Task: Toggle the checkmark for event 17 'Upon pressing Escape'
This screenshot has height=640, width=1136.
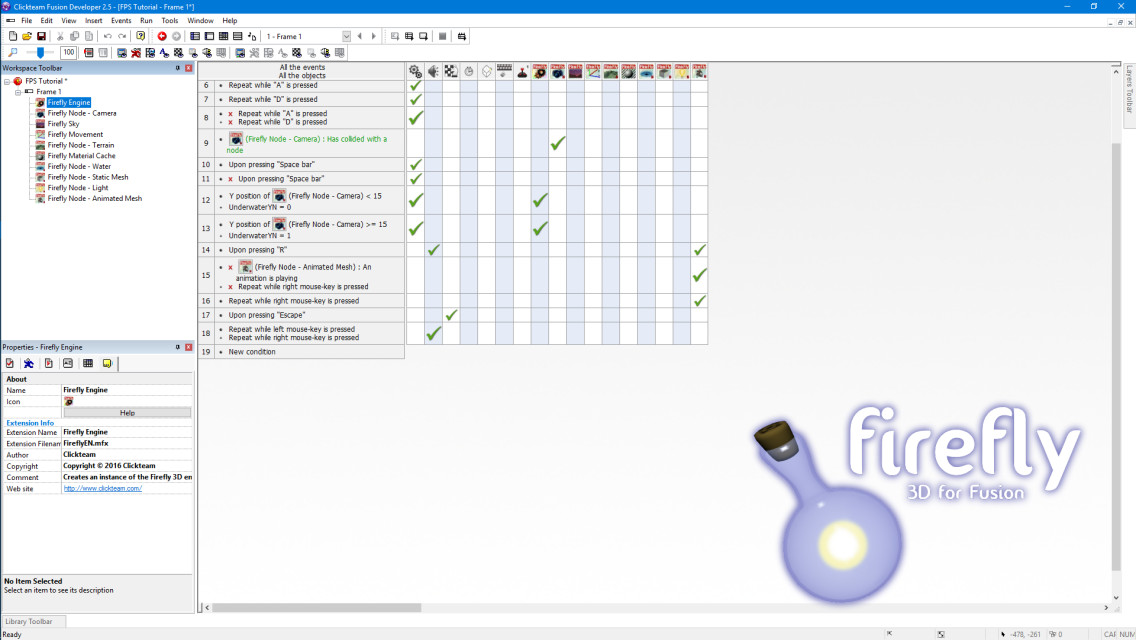Action: coord(450,314)
